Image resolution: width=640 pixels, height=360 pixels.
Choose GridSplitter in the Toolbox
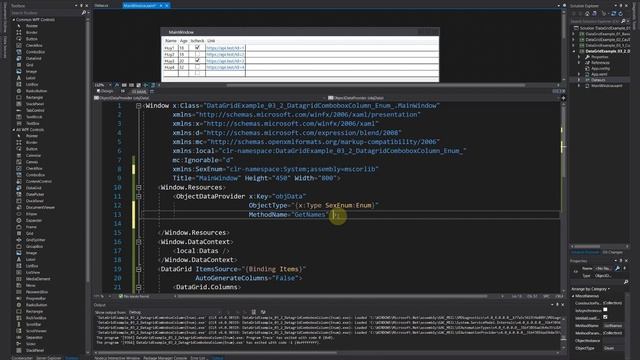click(36, 240)
